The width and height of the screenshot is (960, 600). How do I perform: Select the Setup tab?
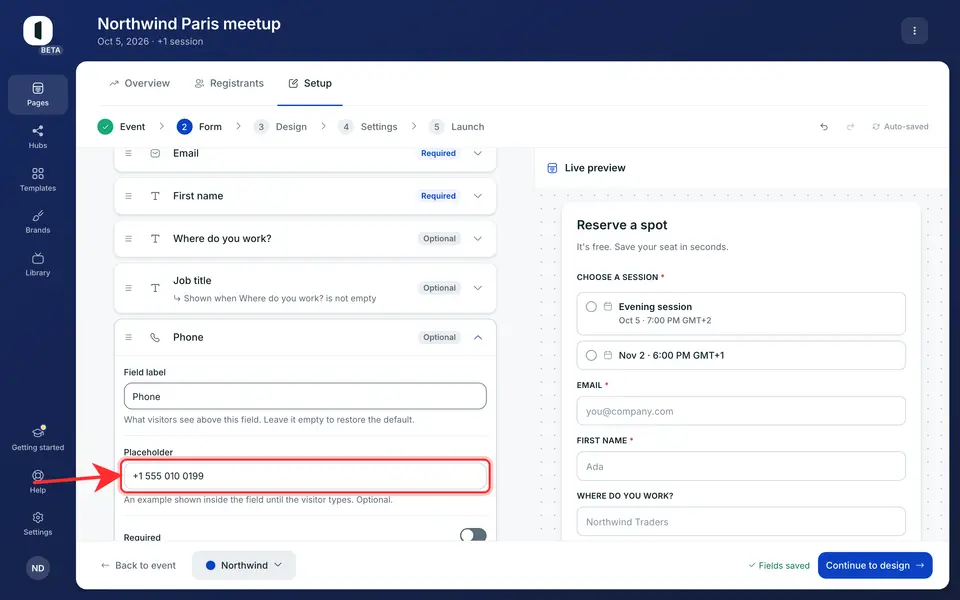click(x=310, y=83)
